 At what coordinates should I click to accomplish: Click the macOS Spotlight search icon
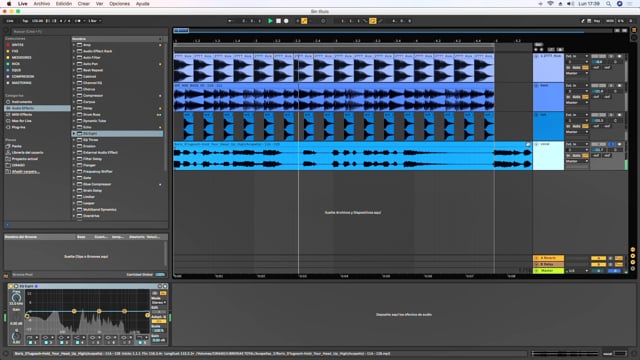point(608,4)
